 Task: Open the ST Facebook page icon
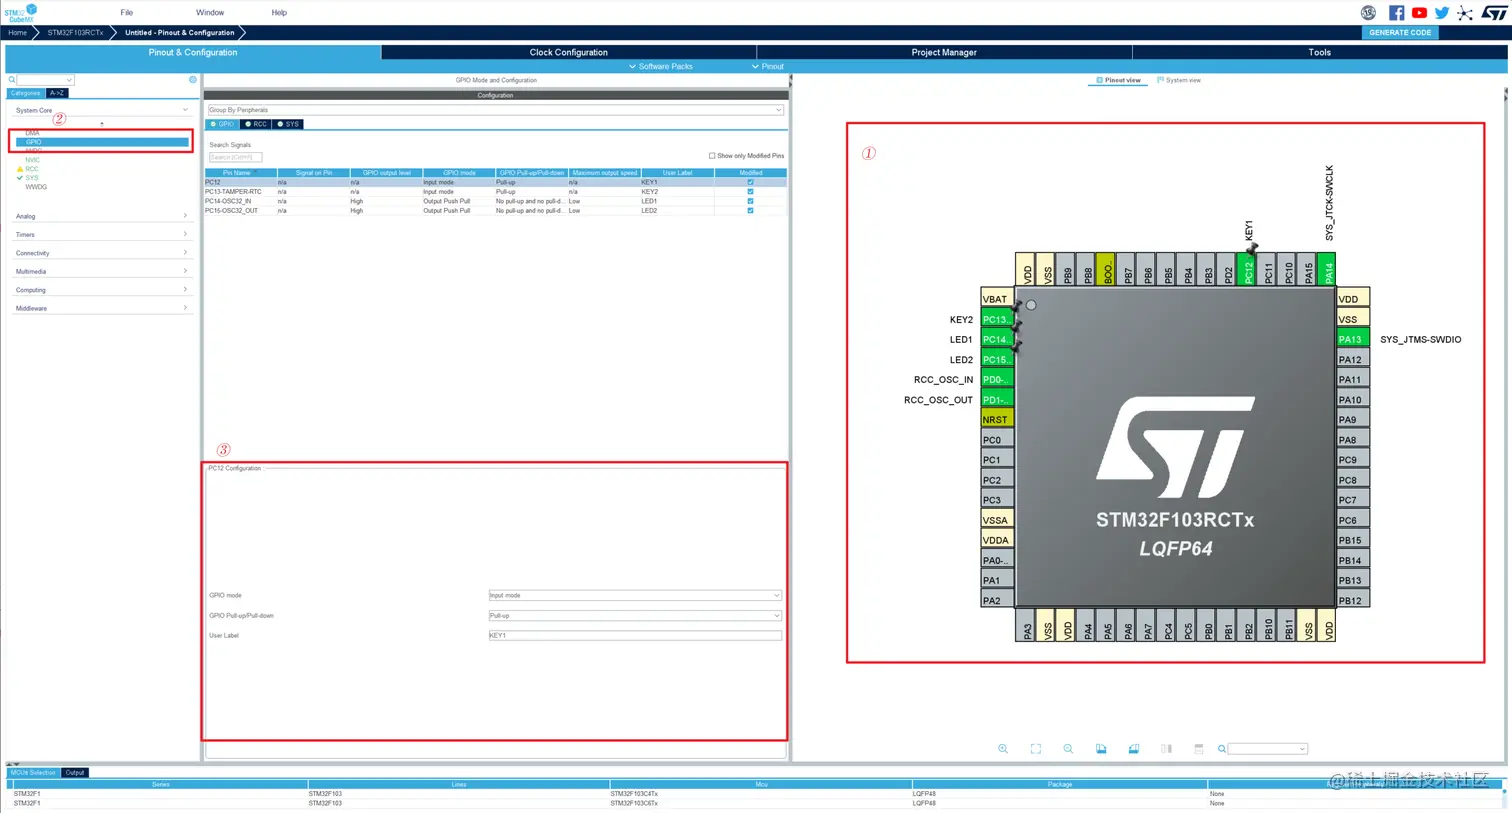coord(1396,13)
